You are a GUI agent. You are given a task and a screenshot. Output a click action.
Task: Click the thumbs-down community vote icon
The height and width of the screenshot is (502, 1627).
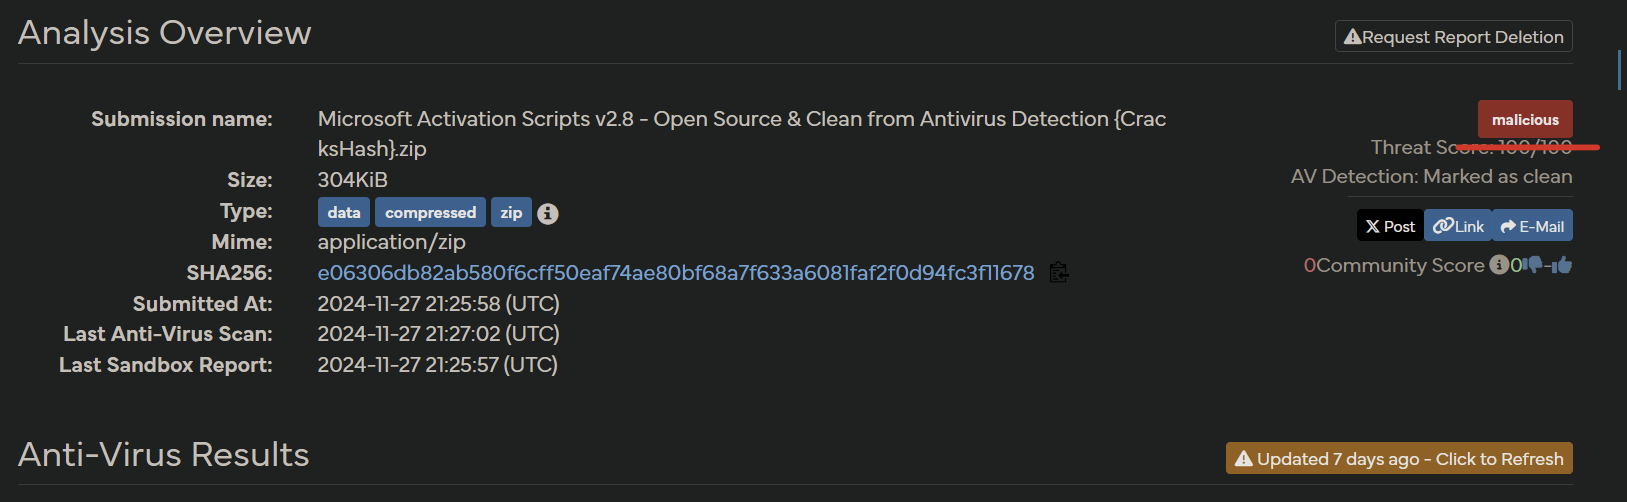coord(1533,265)
